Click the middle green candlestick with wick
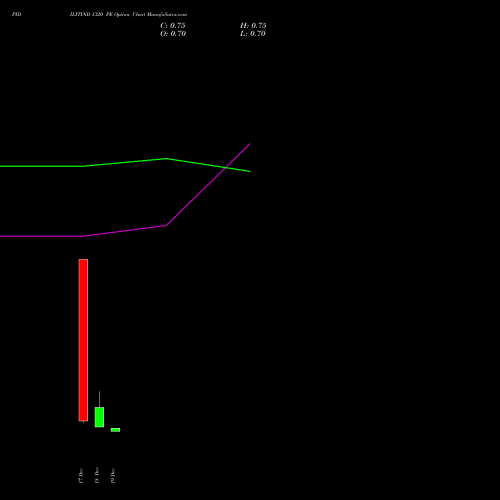The width and height of the screenshot is (500, 500). [99, 417]
